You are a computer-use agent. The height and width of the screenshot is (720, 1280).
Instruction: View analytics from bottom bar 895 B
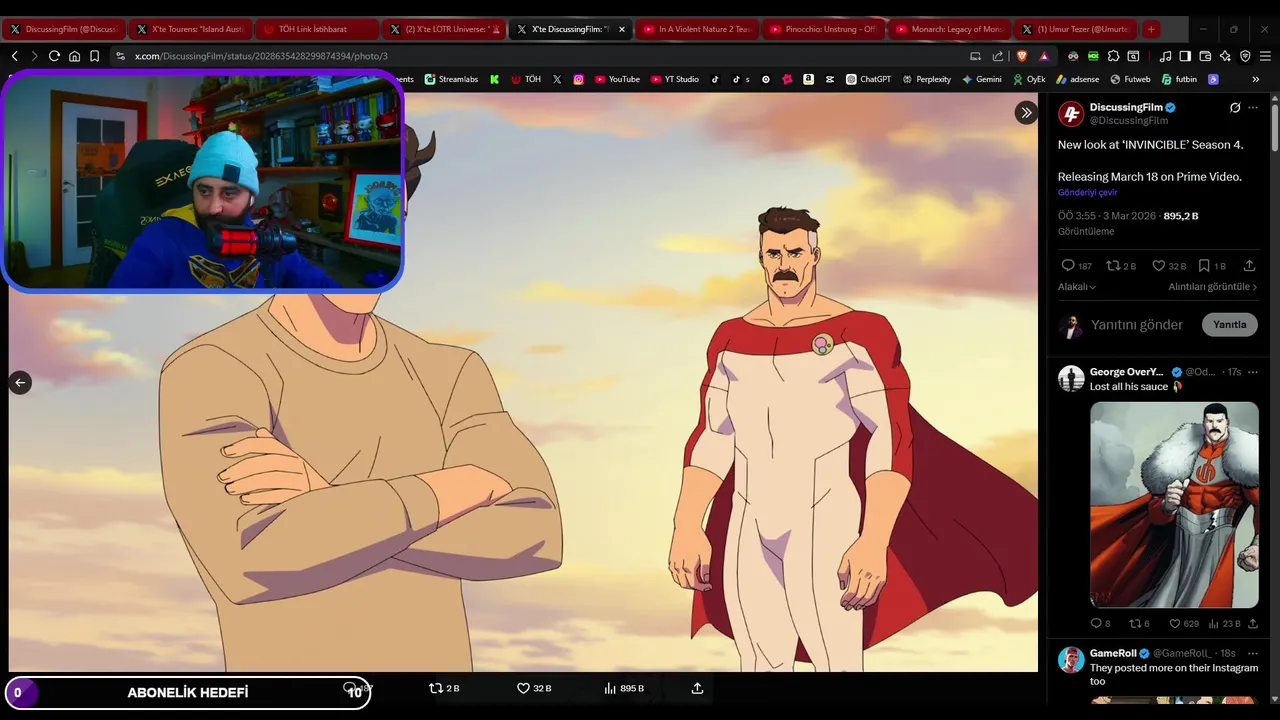point(624,688)
